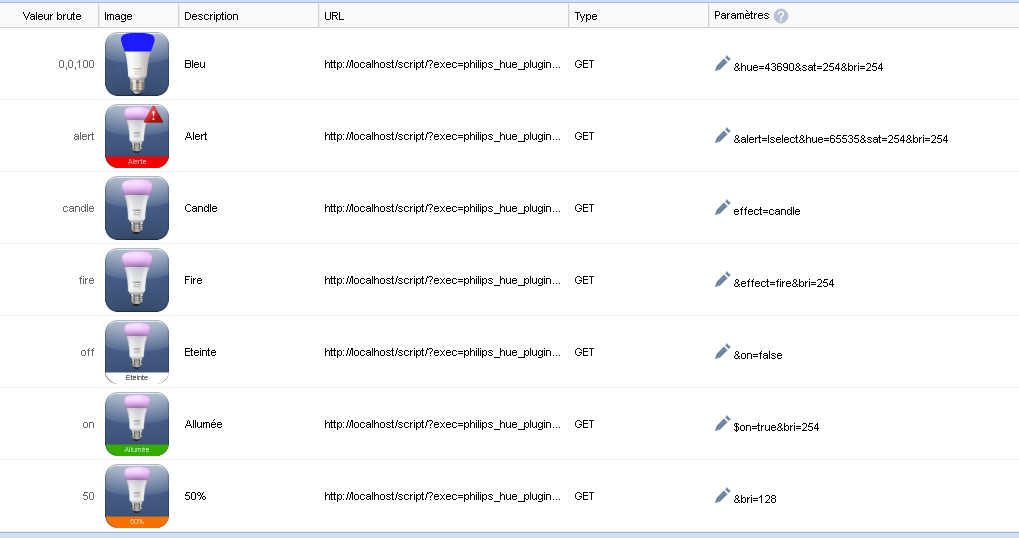This screenshot has height=538, width=1019.
Task: Open the Paramètres help question mark icon
Action: [781, 16]
